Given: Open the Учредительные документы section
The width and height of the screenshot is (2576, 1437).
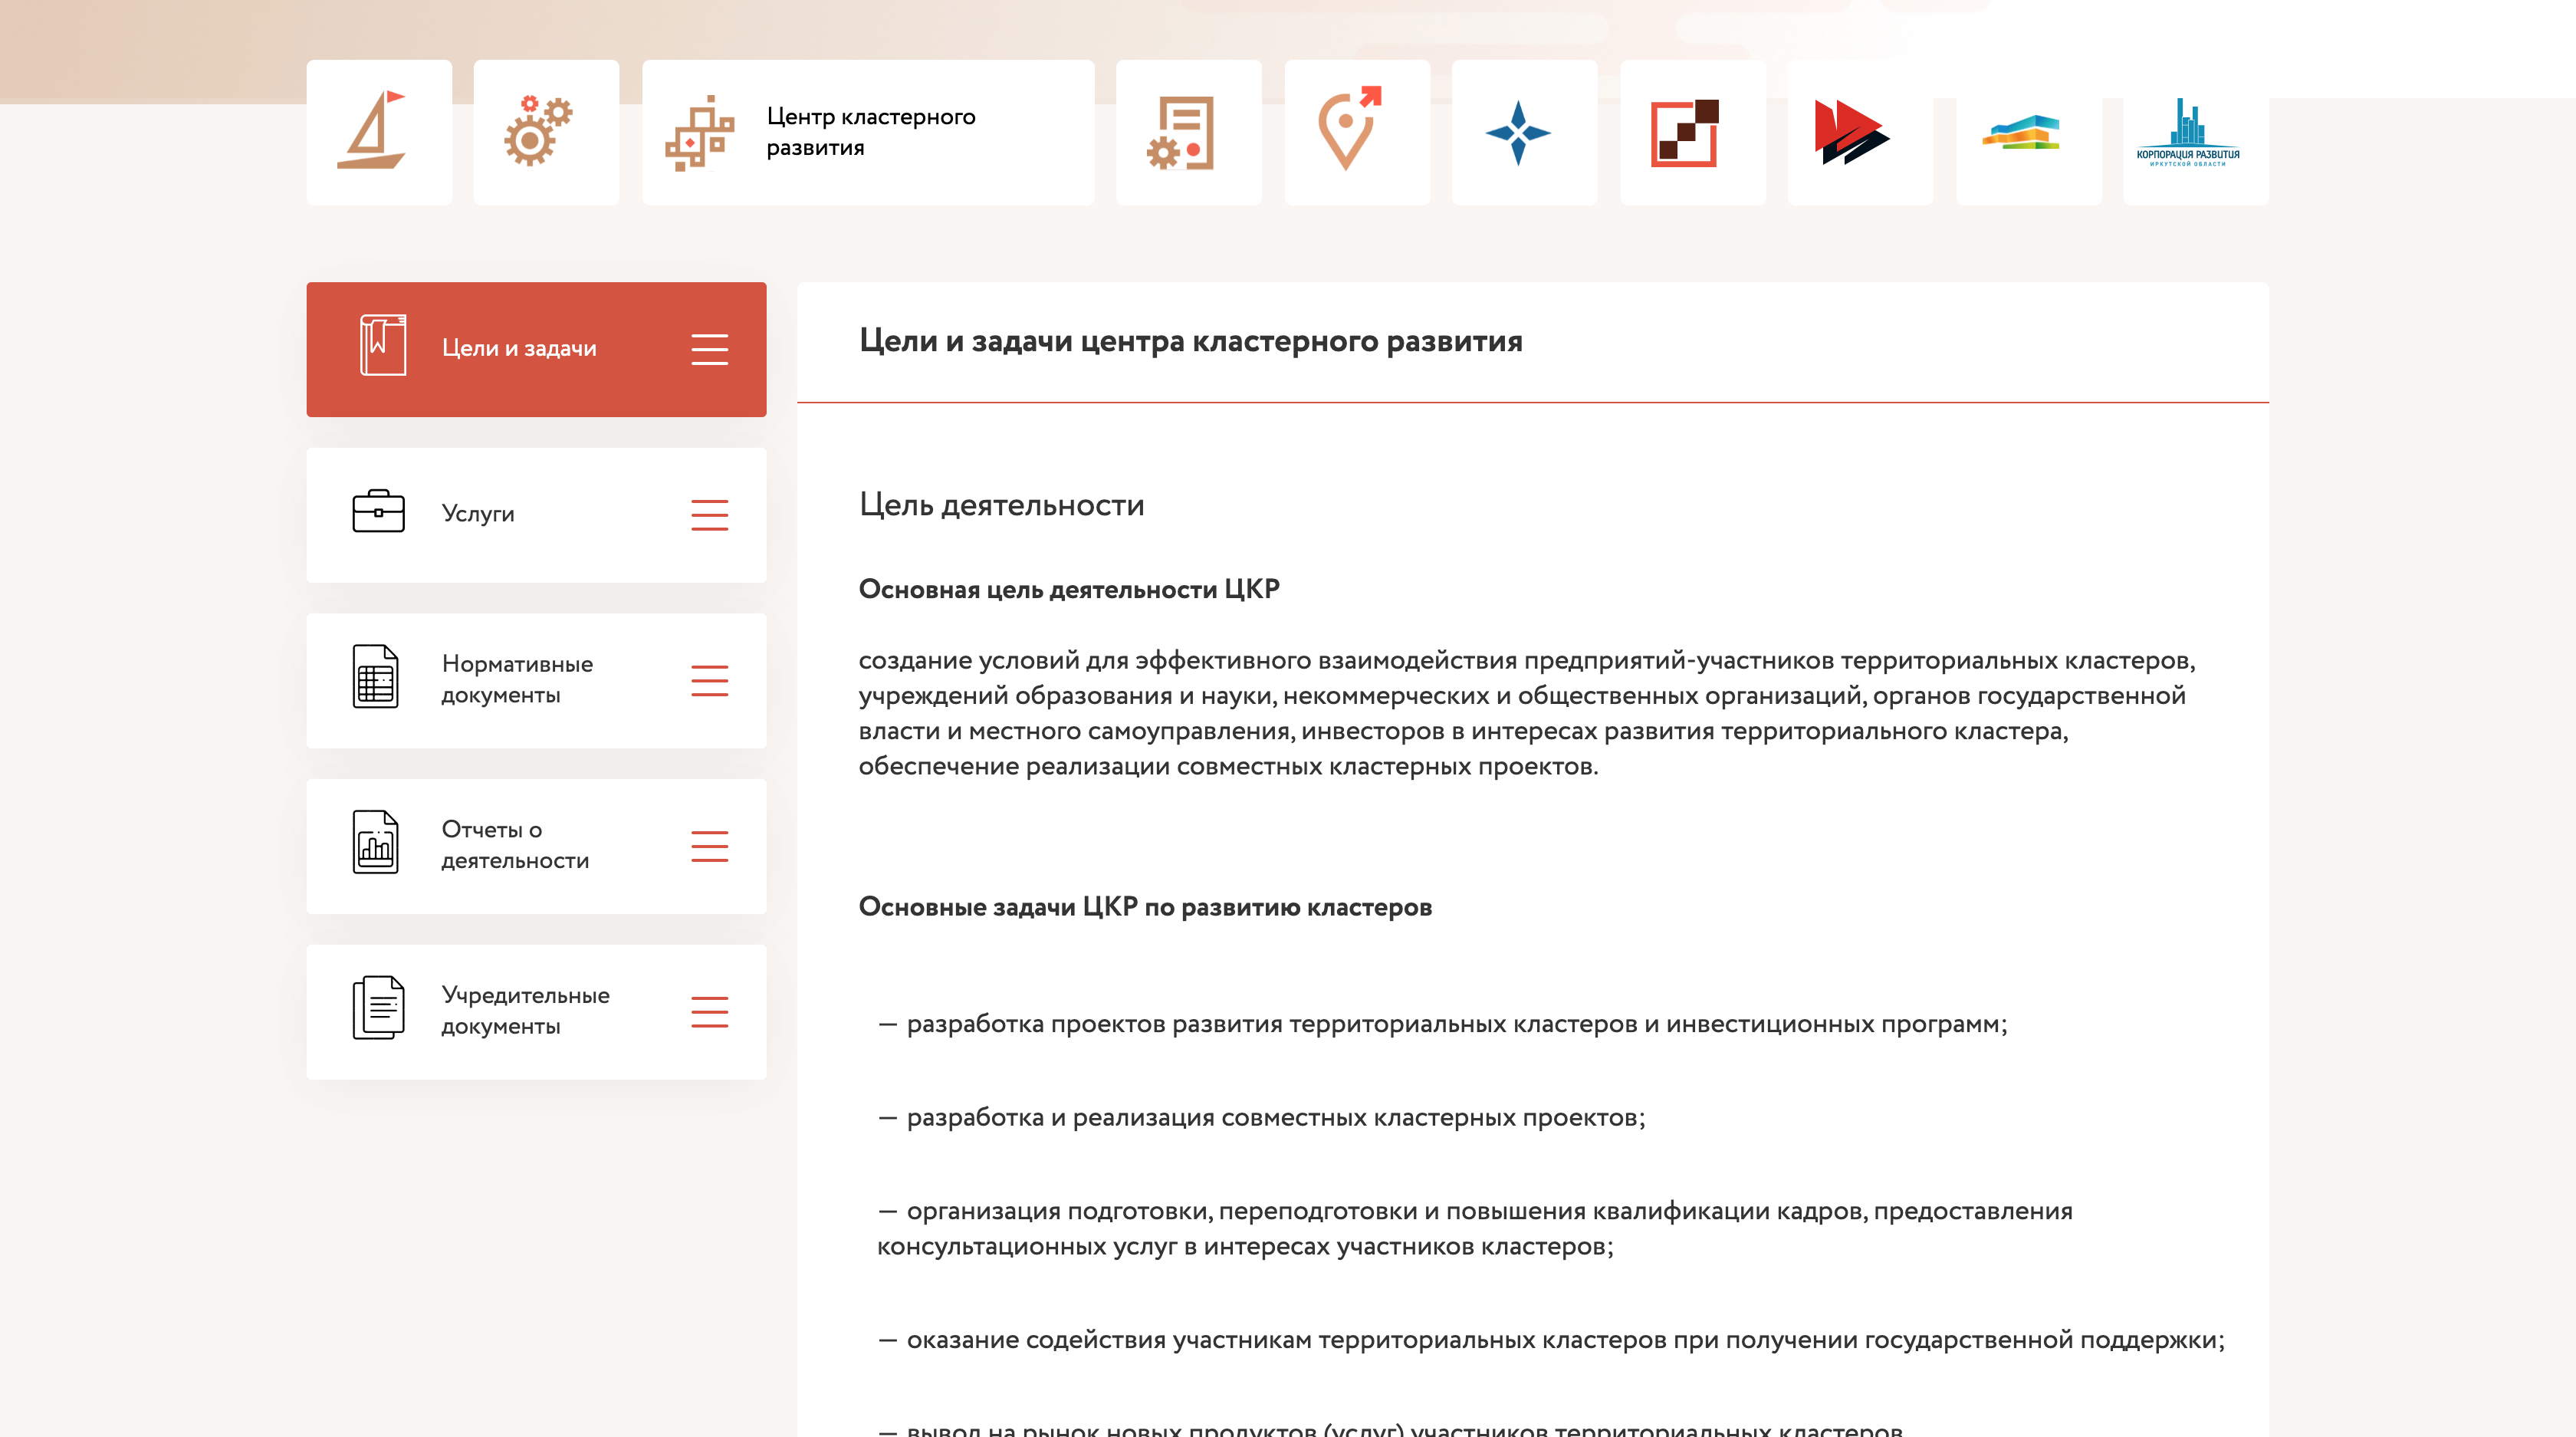Looking at the screenshot, I should coord(537,1012).
